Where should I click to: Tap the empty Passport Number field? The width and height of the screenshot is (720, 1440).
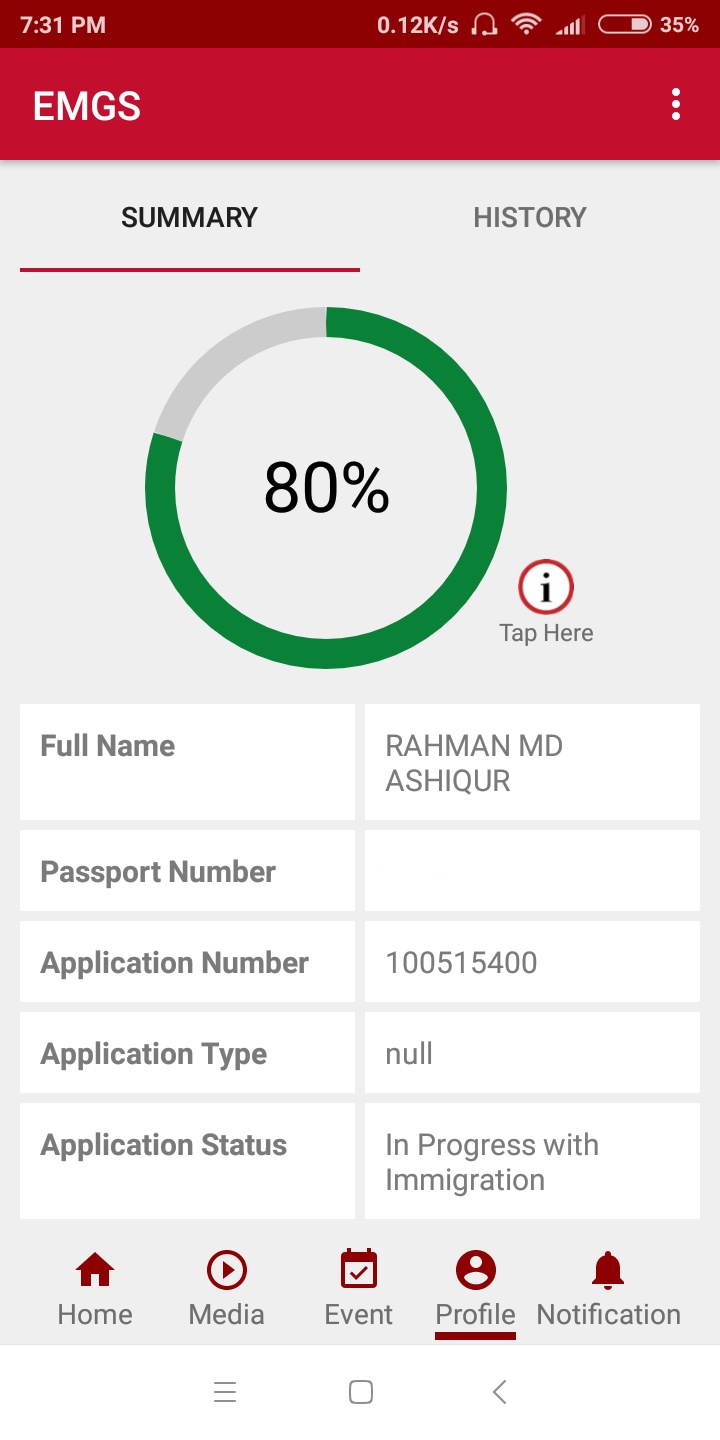532,871
